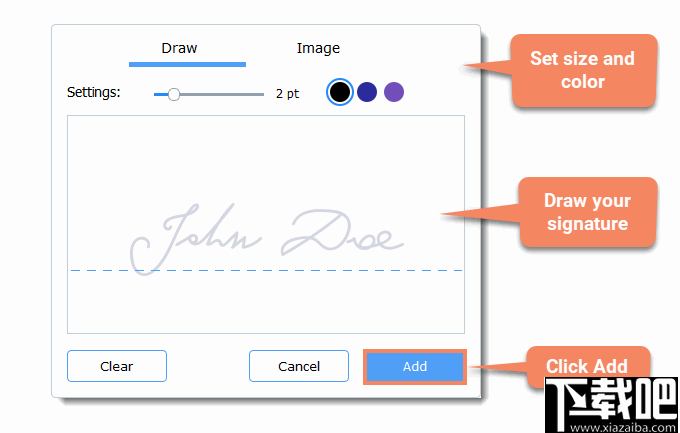
Task: Click the Settings label
Action: click(94, 92)
